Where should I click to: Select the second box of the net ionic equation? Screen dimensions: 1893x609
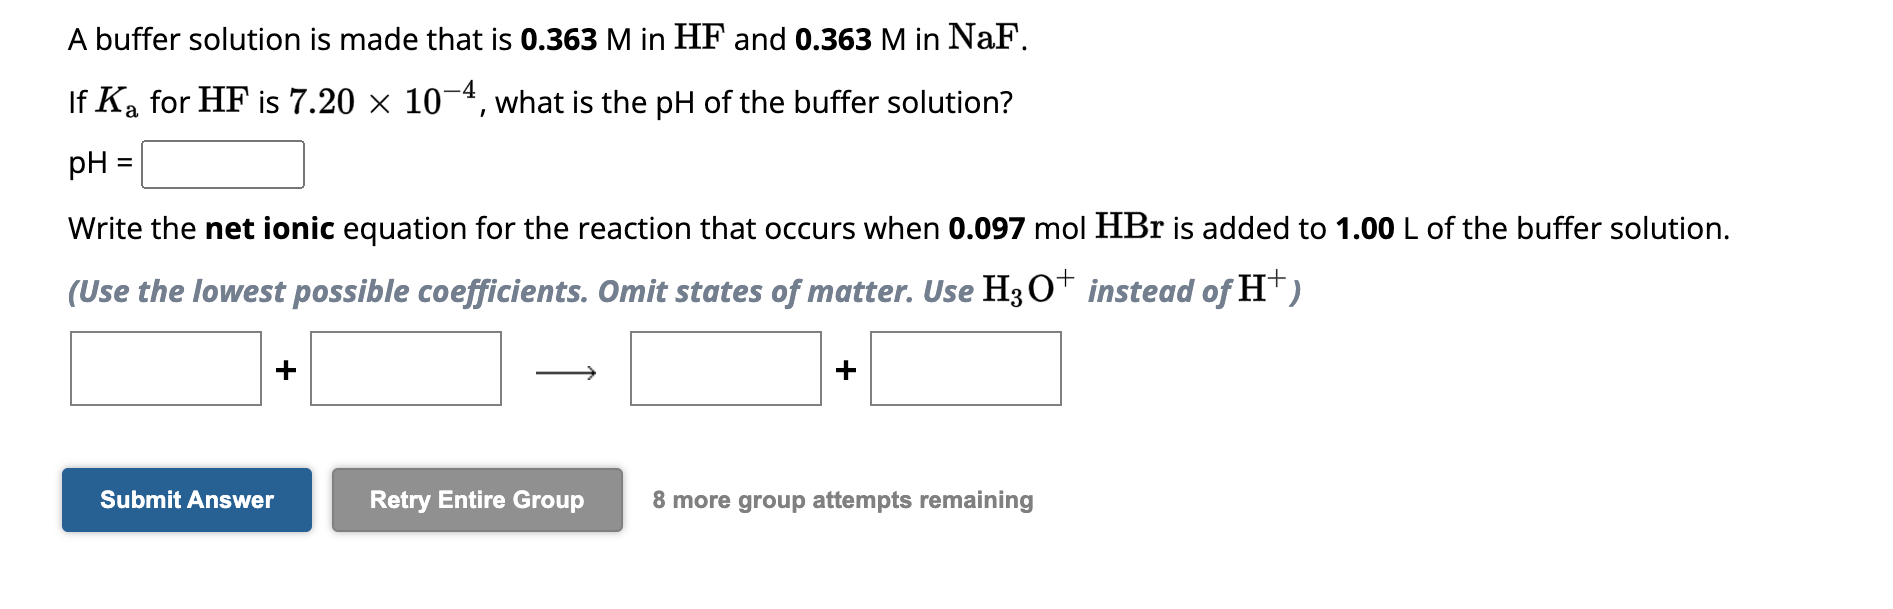point(407,369)
